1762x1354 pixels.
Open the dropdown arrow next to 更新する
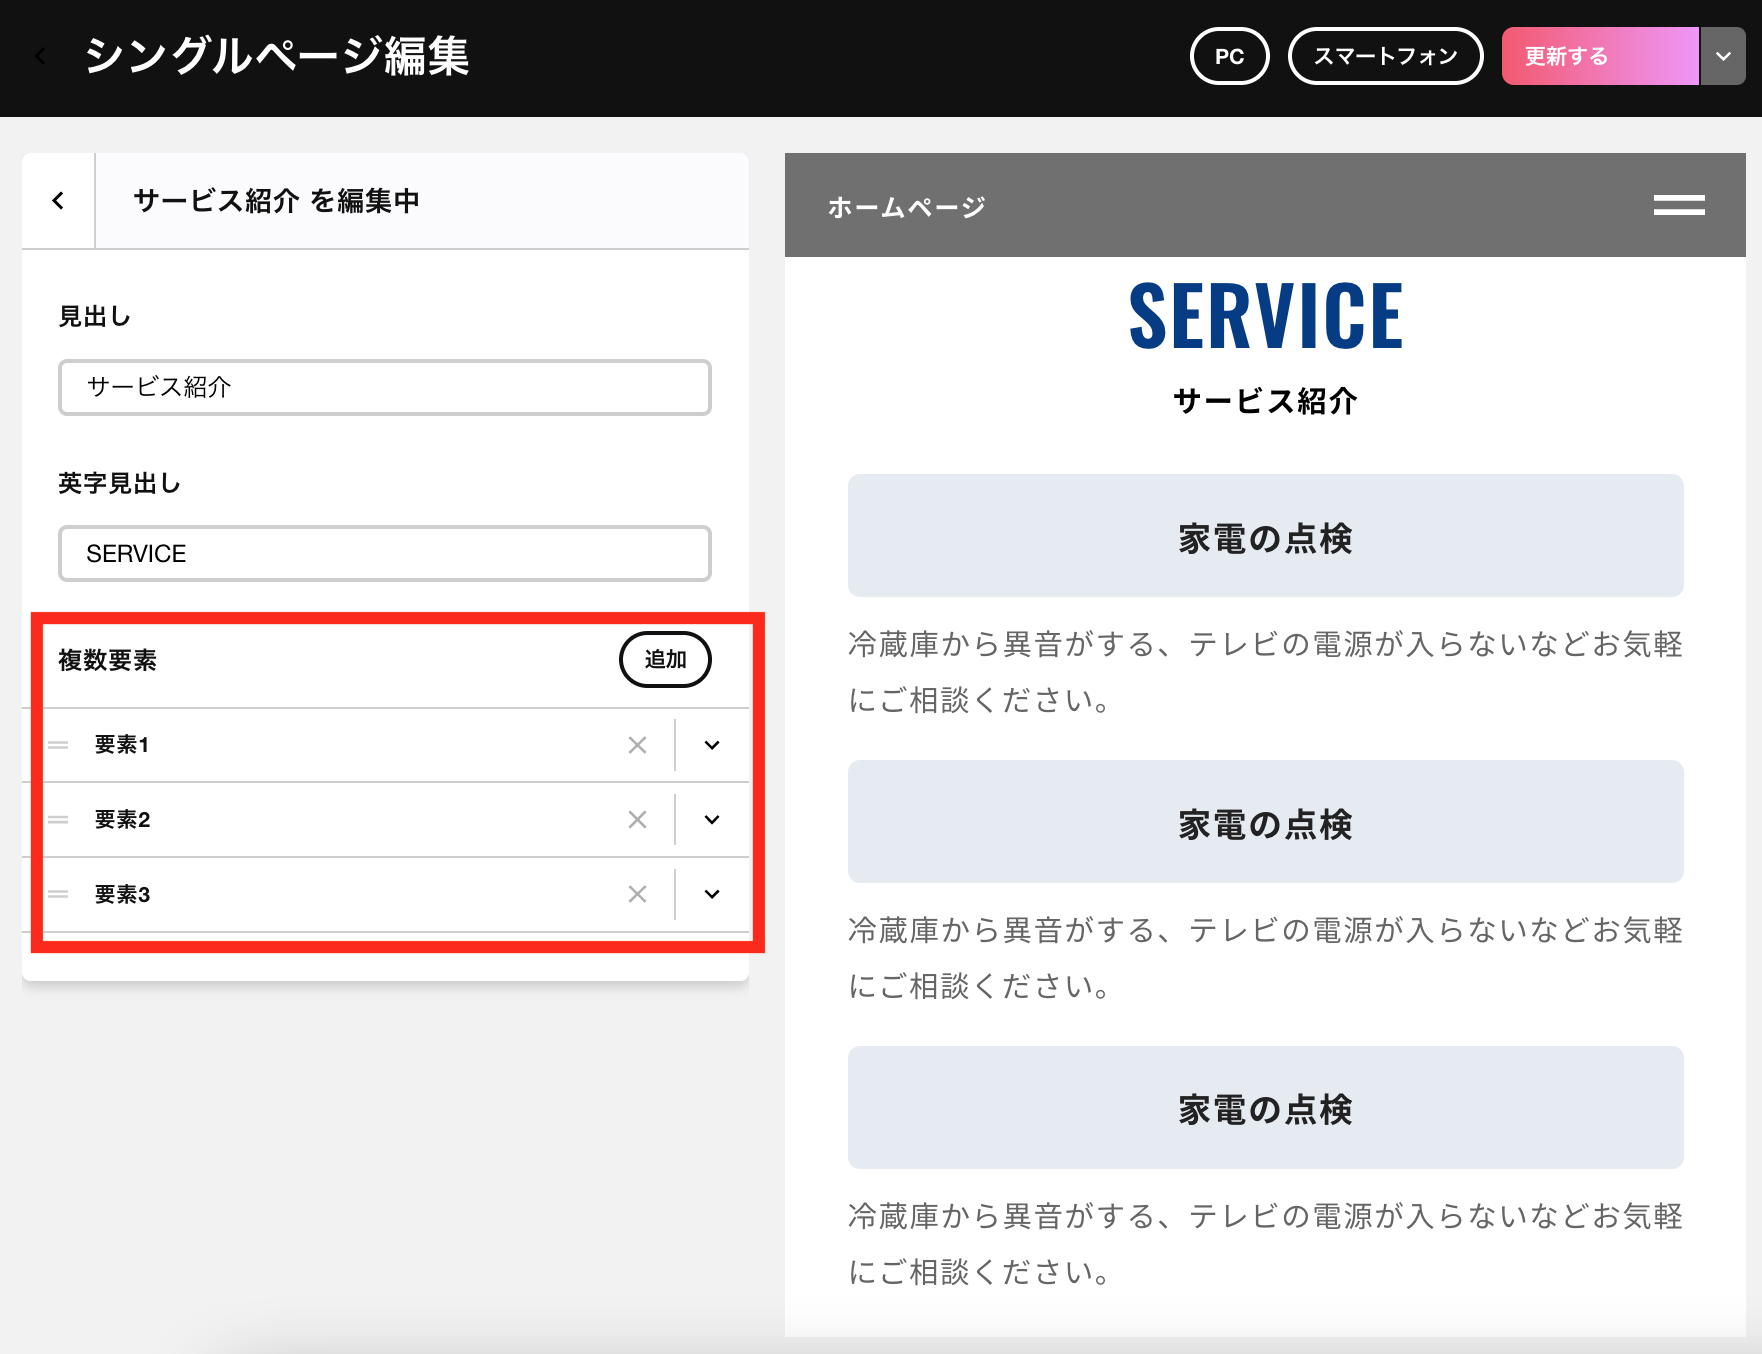[x=1723, y=56]
